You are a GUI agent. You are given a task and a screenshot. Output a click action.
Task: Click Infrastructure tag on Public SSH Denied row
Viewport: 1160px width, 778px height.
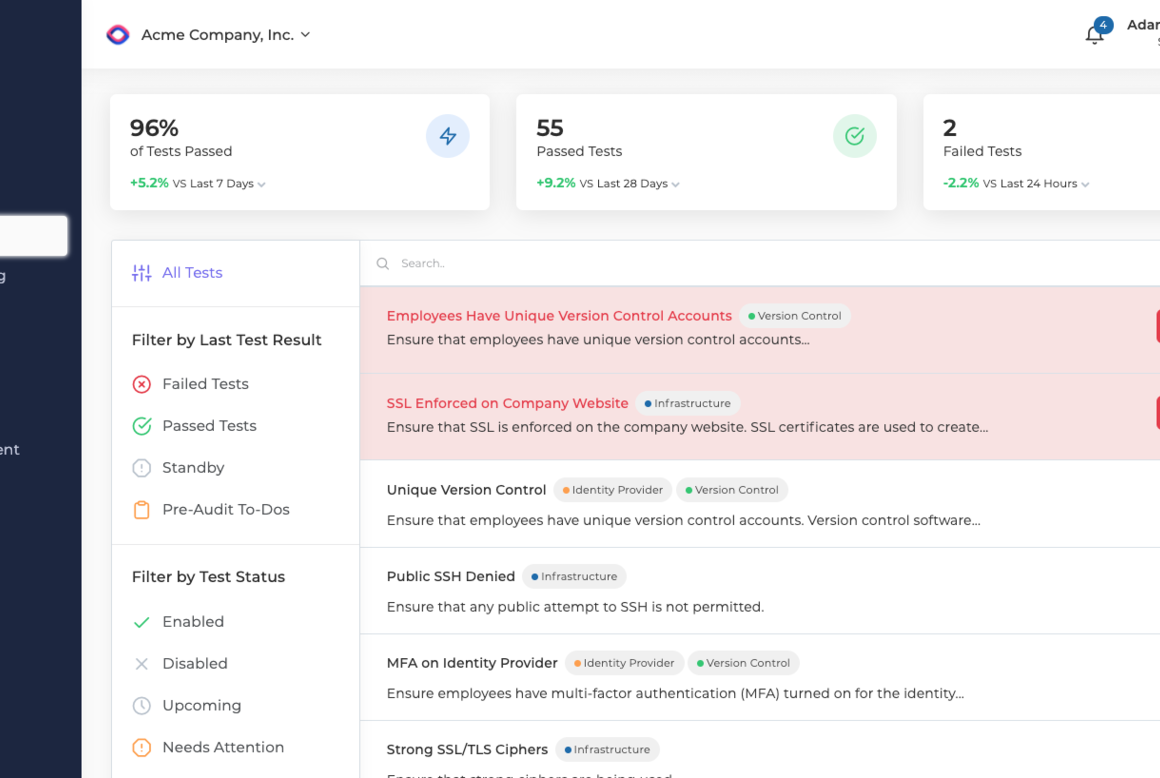point(574,576)
